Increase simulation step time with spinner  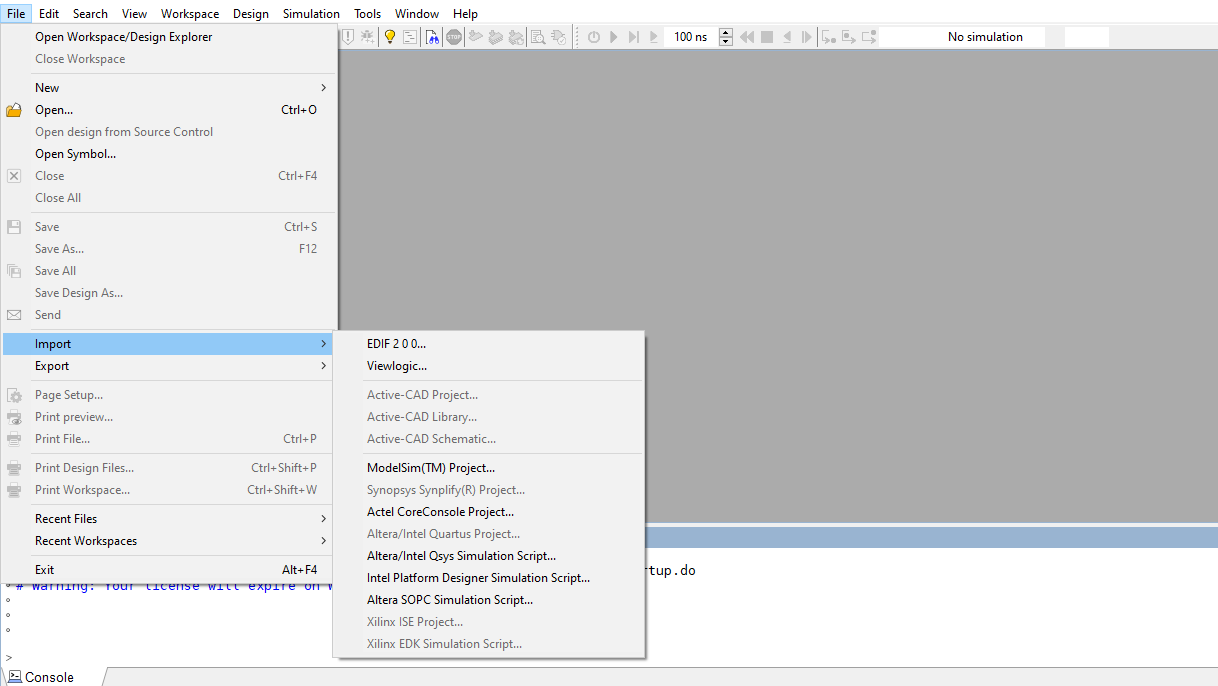[726, 32]
